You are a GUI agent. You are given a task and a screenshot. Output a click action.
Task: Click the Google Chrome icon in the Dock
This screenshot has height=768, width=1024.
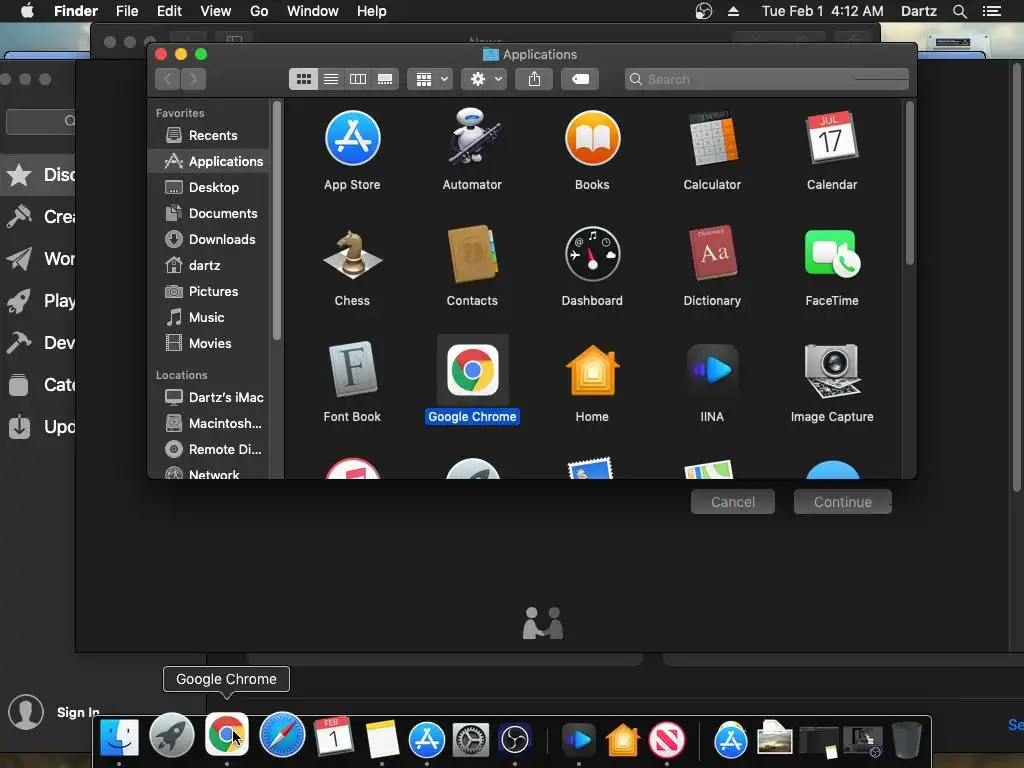[x=227, y=735]
